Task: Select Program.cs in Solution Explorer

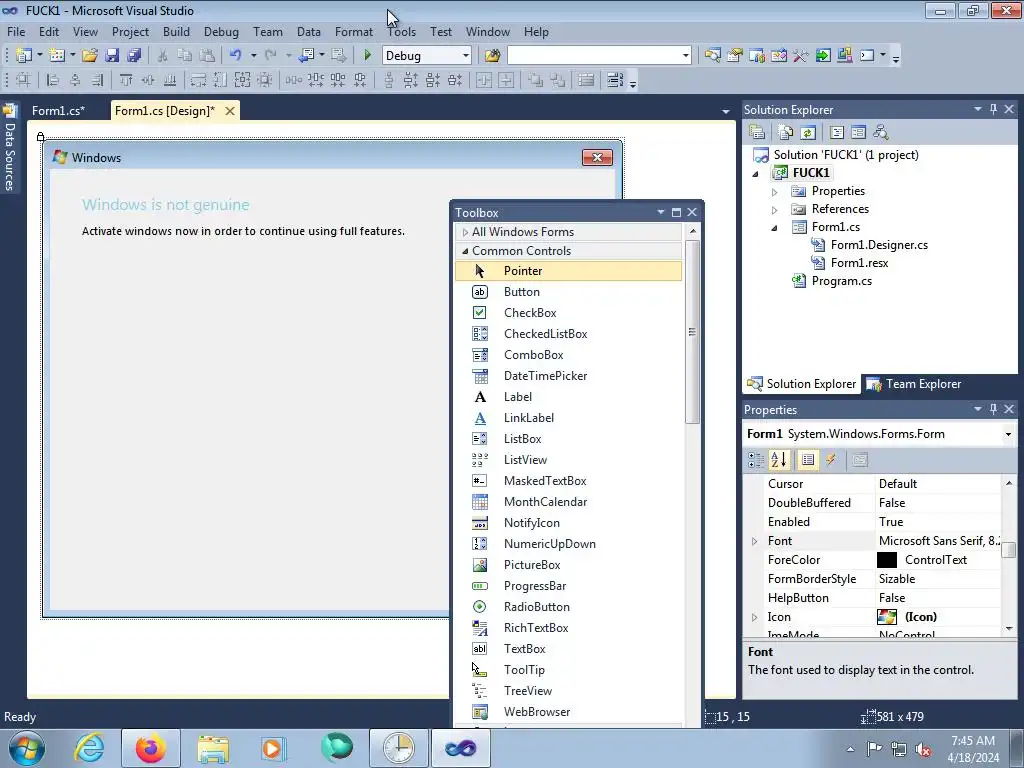Action: [841, 281]
